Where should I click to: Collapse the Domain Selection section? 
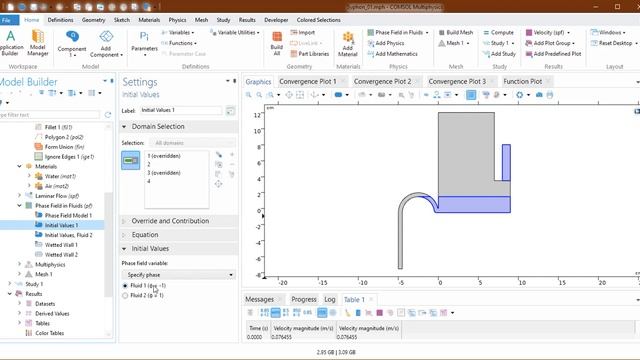pyautogui.click(x=124, y=127)
